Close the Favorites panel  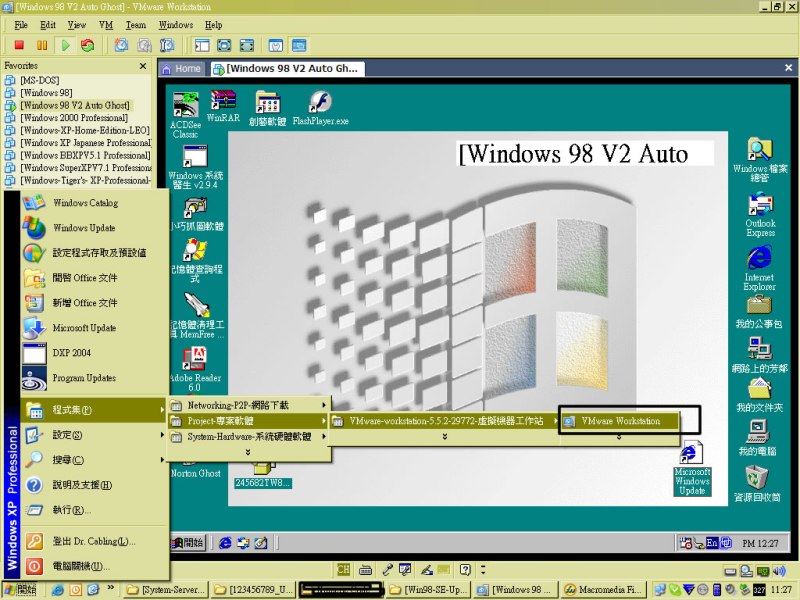click(143, 66)
